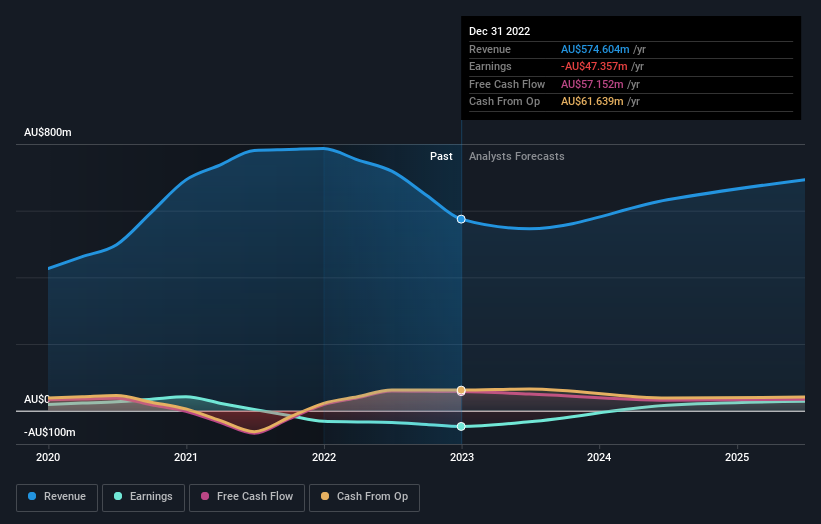
Task: Click the 2025 x-axis label
Action: point(737,458)
